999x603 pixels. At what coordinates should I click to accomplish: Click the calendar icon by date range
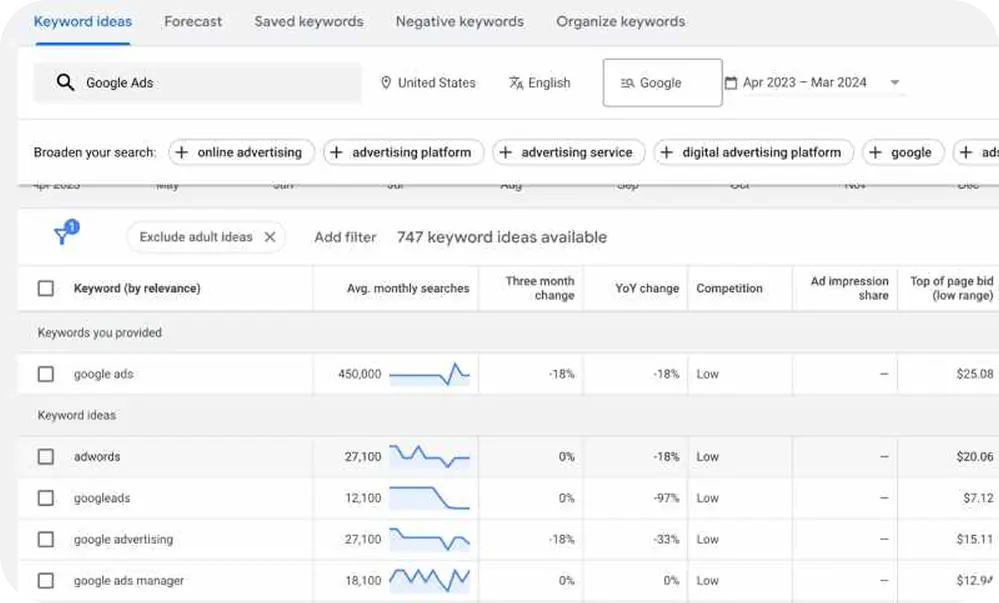tap(731, 83)
